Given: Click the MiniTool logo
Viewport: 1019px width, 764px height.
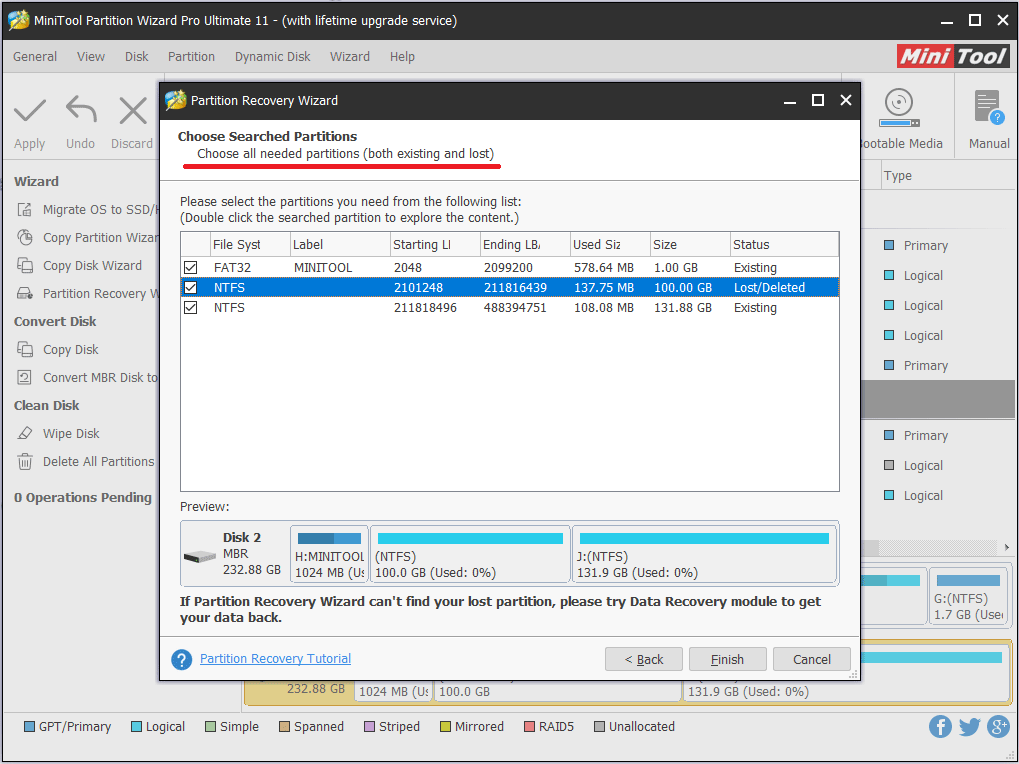Looking at the screenshot, I should point(954,56).
